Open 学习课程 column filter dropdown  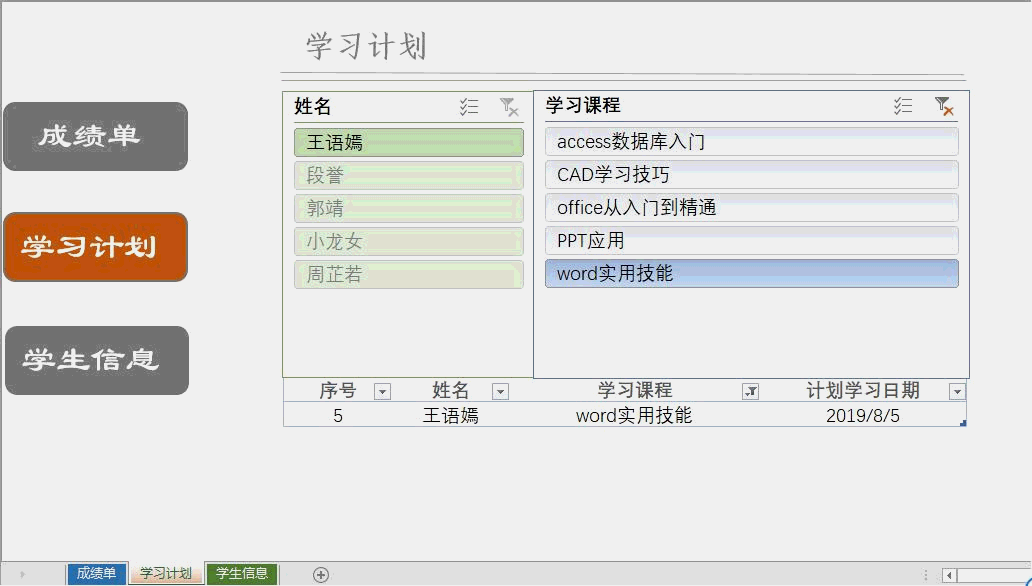click(750, 392)
